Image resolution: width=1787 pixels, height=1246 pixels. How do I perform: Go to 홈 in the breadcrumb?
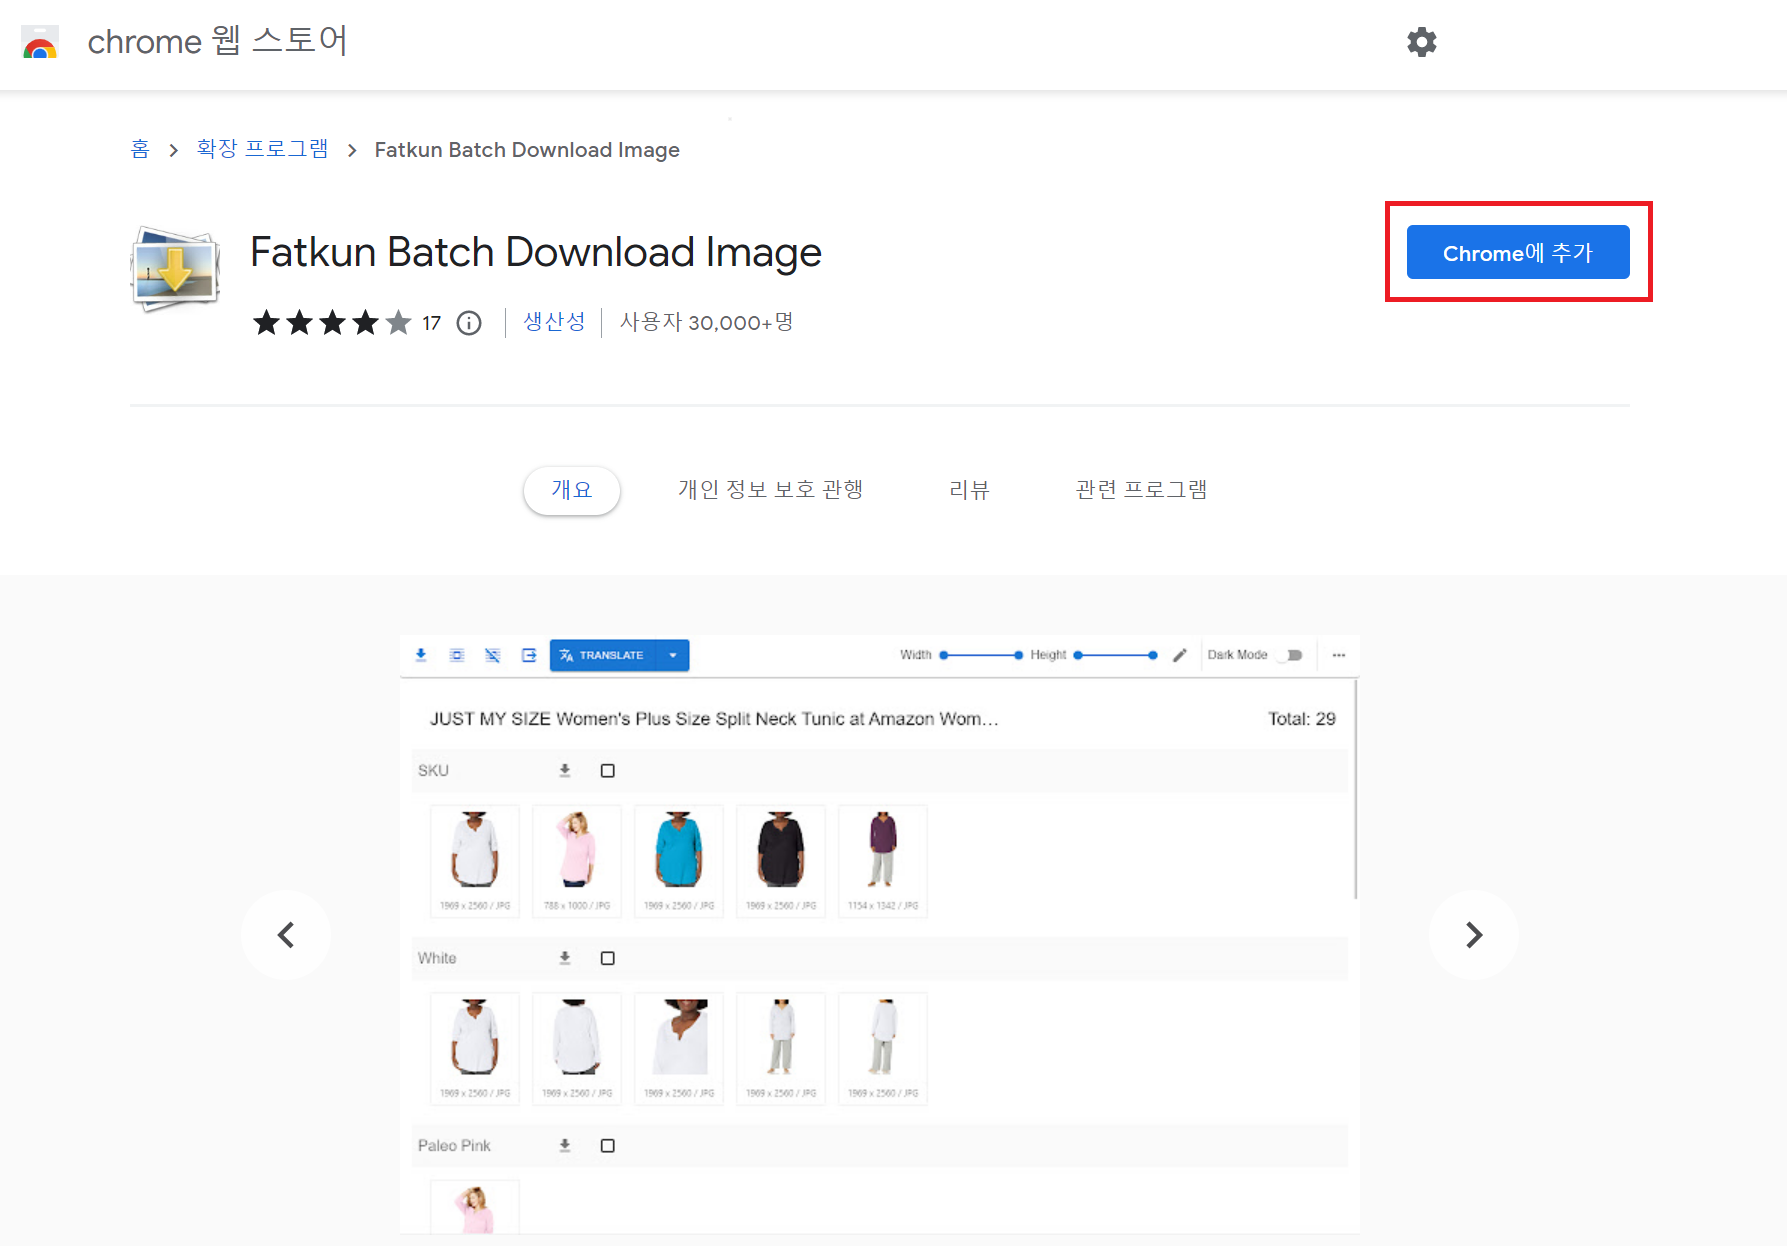tap(140, 149)
